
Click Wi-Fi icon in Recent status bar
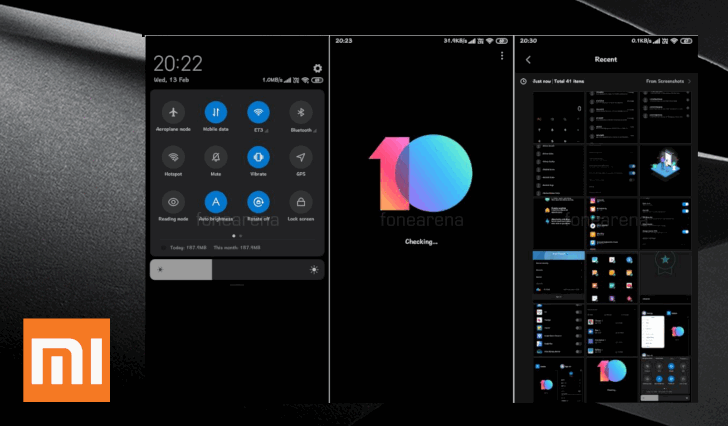675,41
